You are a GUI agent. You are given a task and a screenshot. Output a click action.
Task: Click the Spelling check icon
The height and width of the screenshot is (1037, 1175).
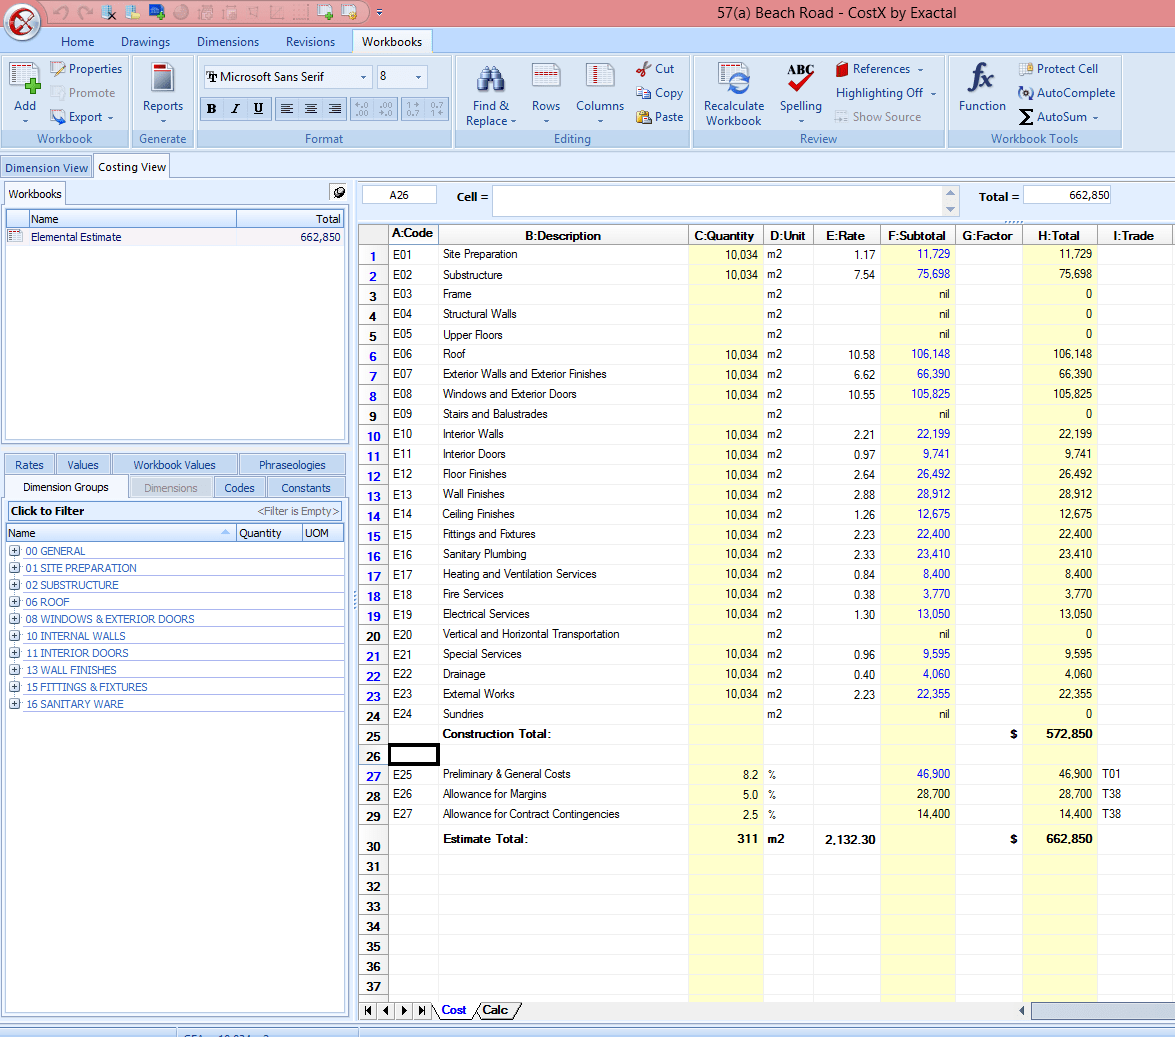pos(800,80)
